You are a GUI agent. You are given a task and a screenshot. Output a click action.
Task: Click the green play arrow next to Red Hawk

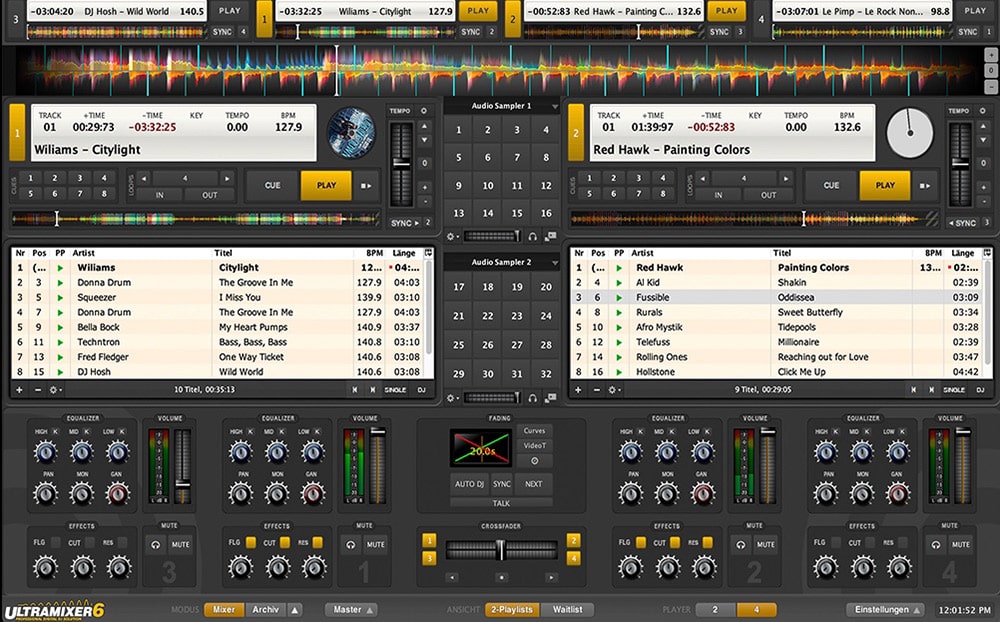[621, 268]
